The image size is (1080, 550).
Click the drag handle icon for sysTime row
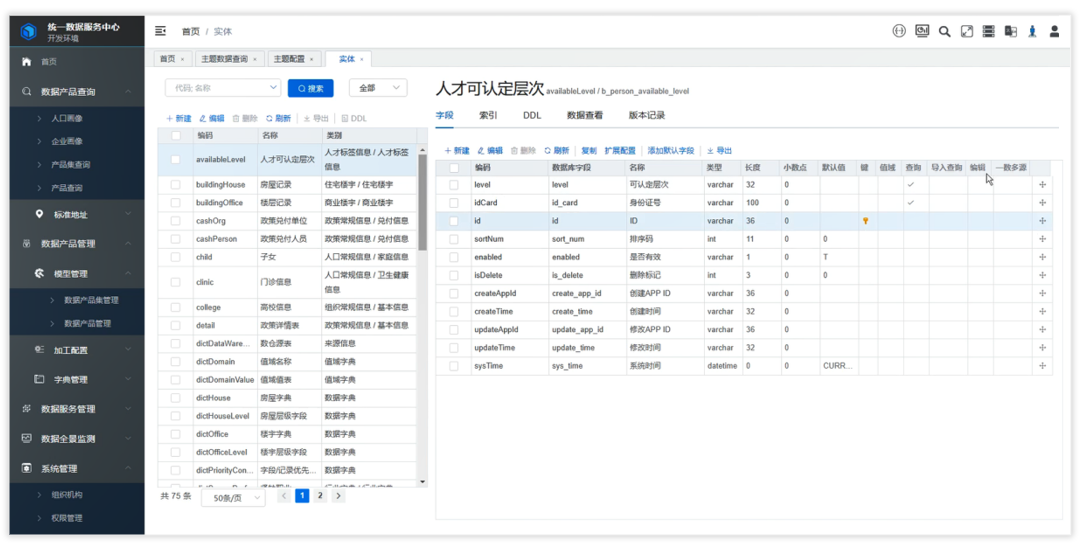tap(1042, 366)
